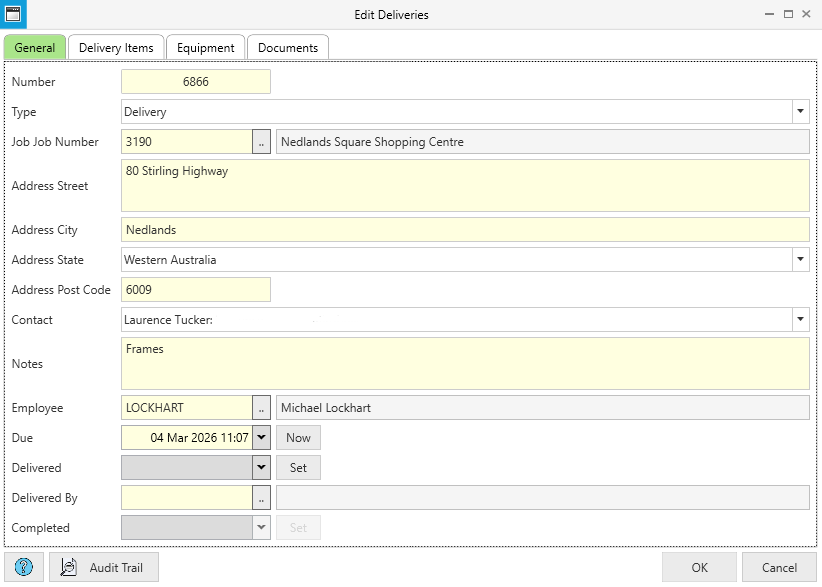This screenshot has height=587, width=822.
Task: Open Employee lookup ellipsis button
Action: click(261, 408)
